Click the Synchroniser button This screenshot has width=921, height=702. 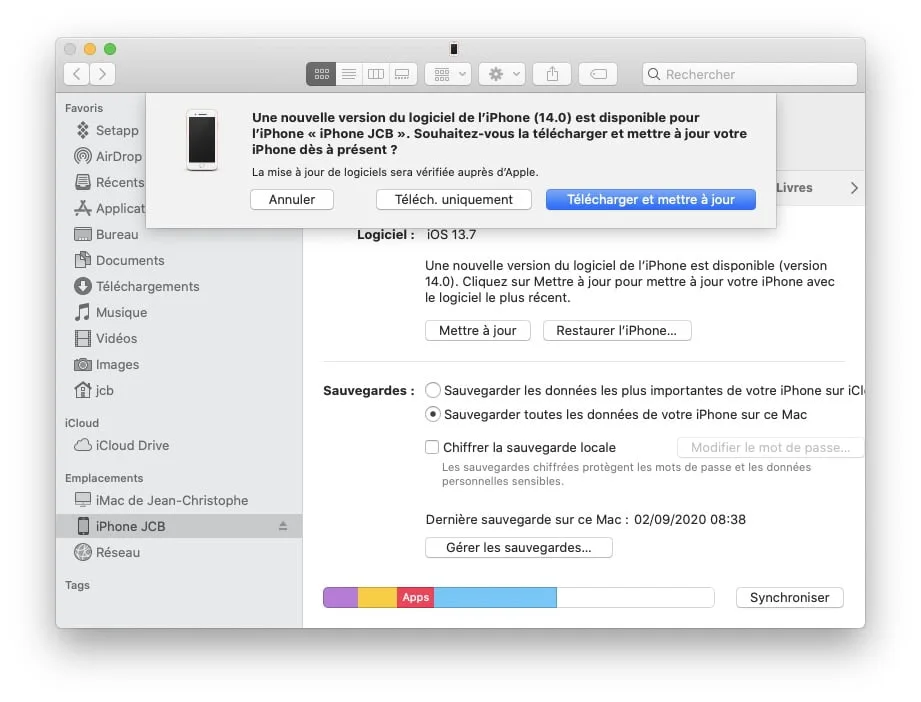(x=789, y=597)
